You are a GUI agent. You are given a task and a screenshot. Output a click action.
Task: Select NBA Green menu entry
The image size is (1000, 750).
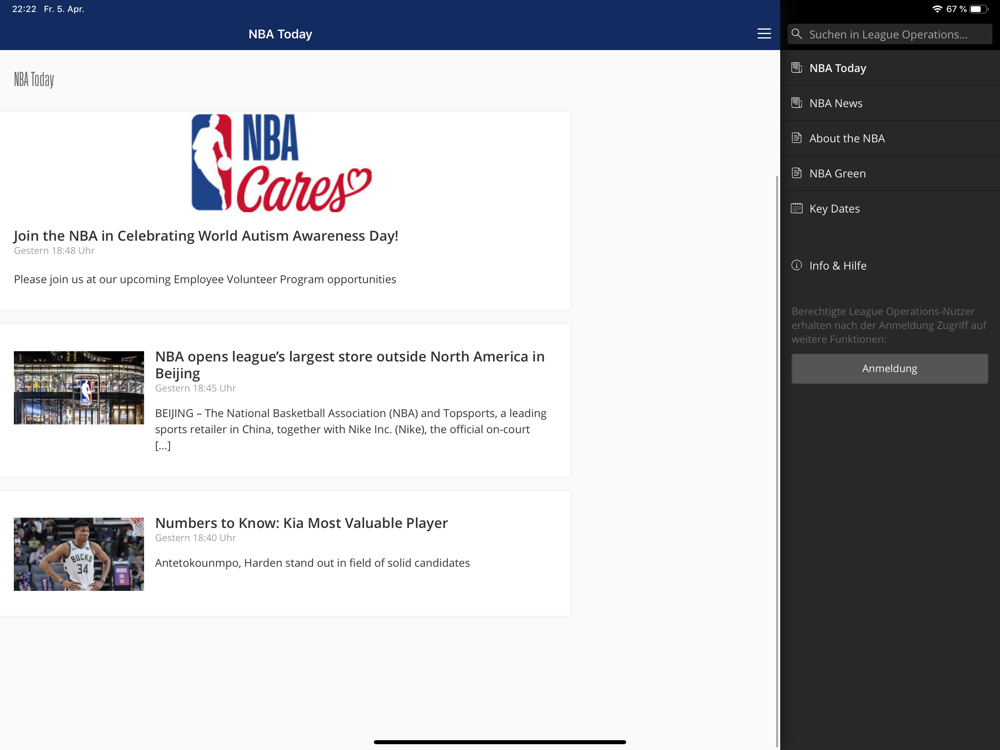pyautogui.click(x=890, y=173)
